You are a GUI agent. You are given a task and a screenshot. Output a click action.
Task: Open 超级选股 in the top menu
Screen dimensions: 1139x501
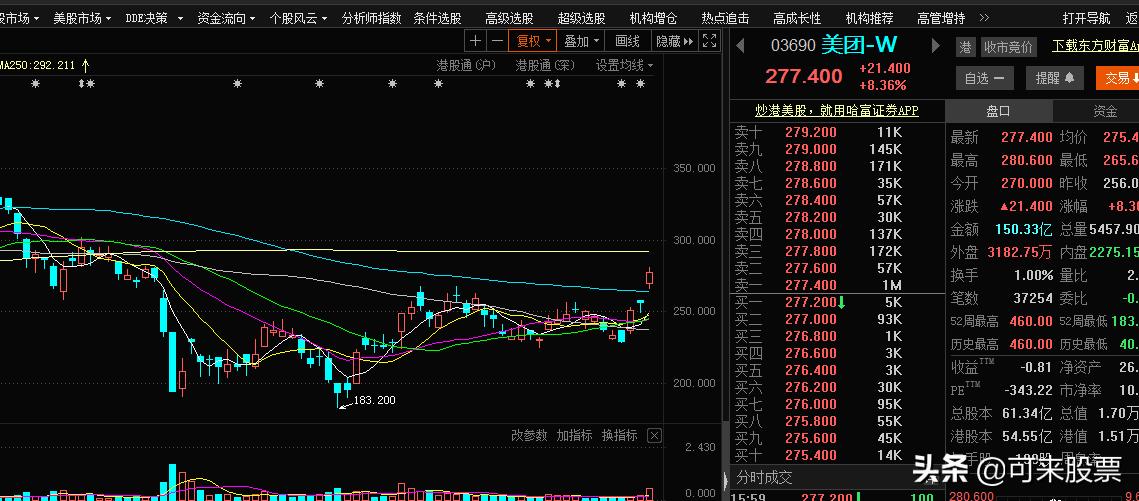(x=581, y=18)
